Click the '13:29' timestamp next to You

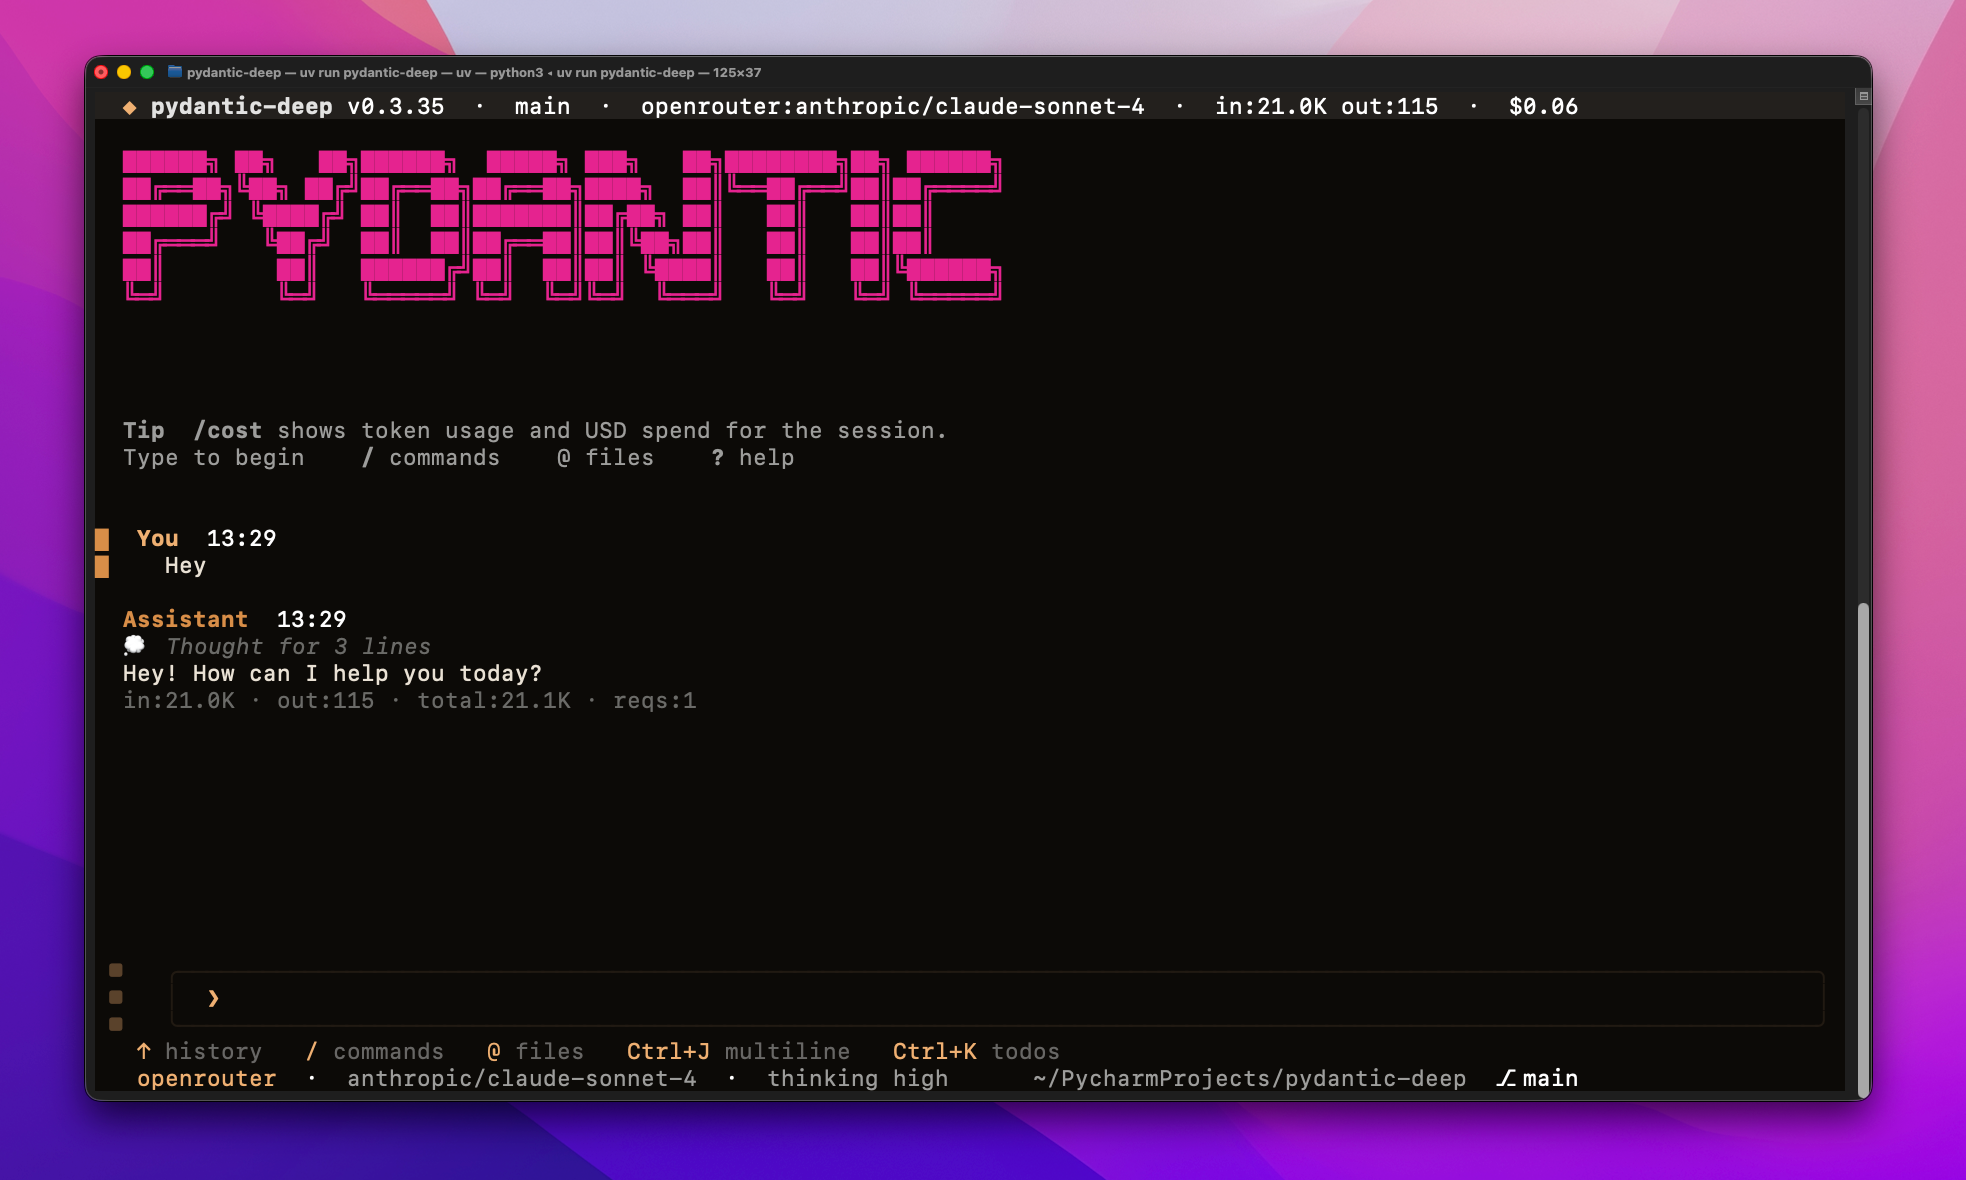(241, 538)
